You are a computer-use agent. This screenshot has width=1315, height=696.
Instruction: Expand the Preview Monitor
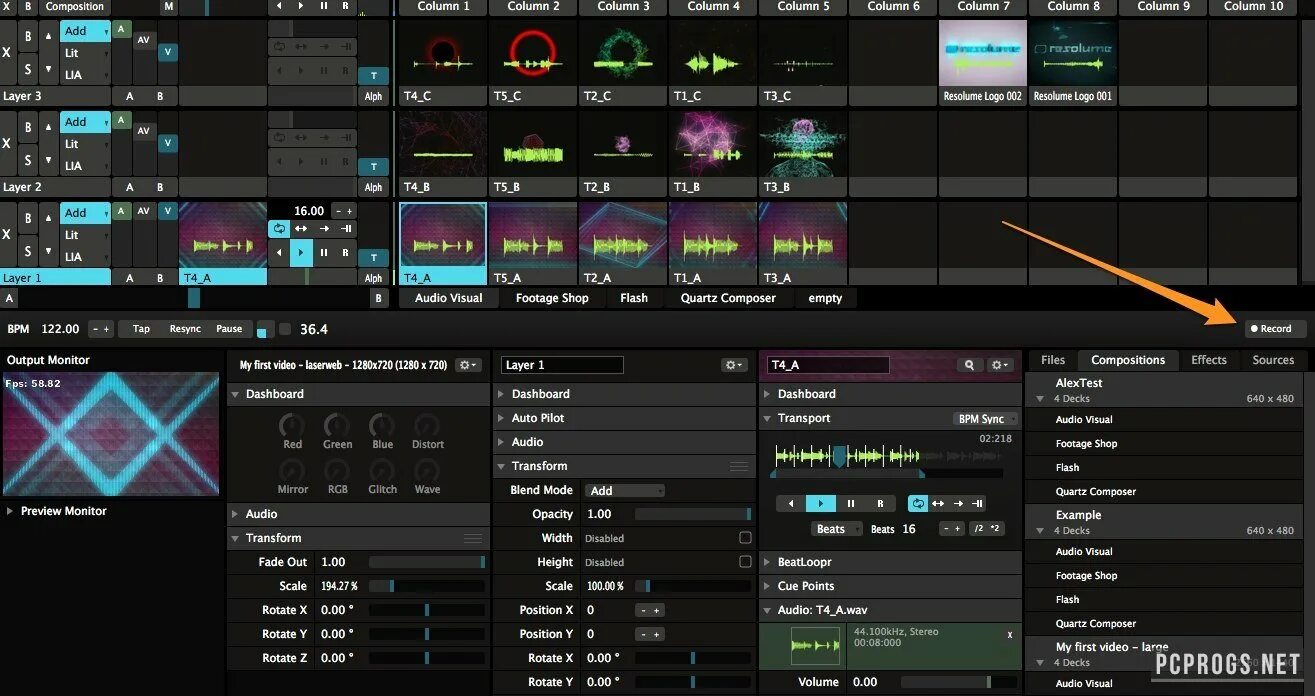[x=10, y=511]
